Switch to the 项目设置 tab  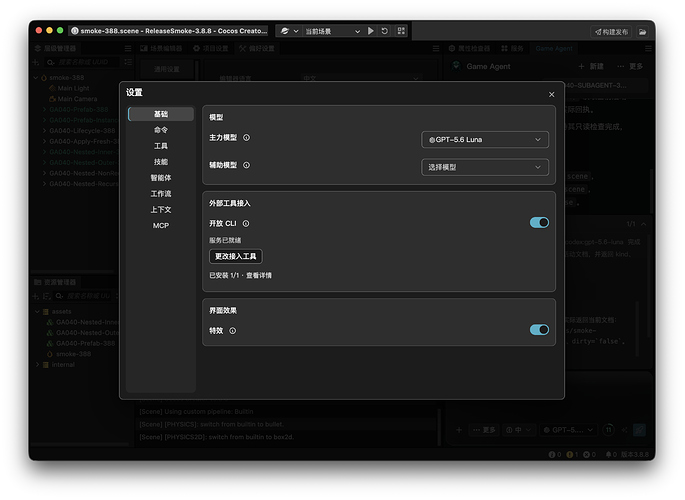pos(211,48)
